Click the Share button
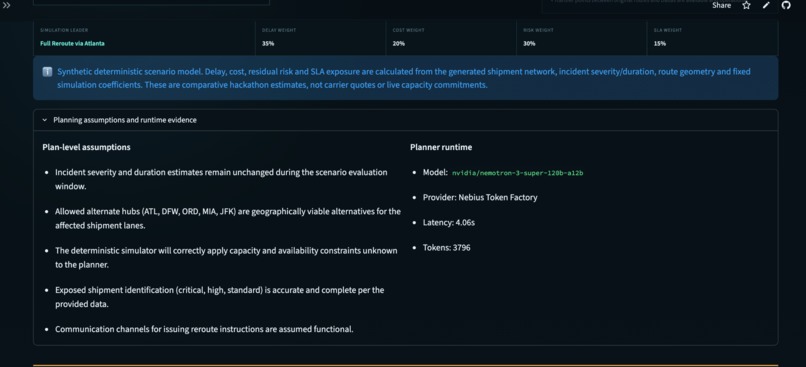The width and height of the screenshot is (806, 367). click(x=721, y=5)
